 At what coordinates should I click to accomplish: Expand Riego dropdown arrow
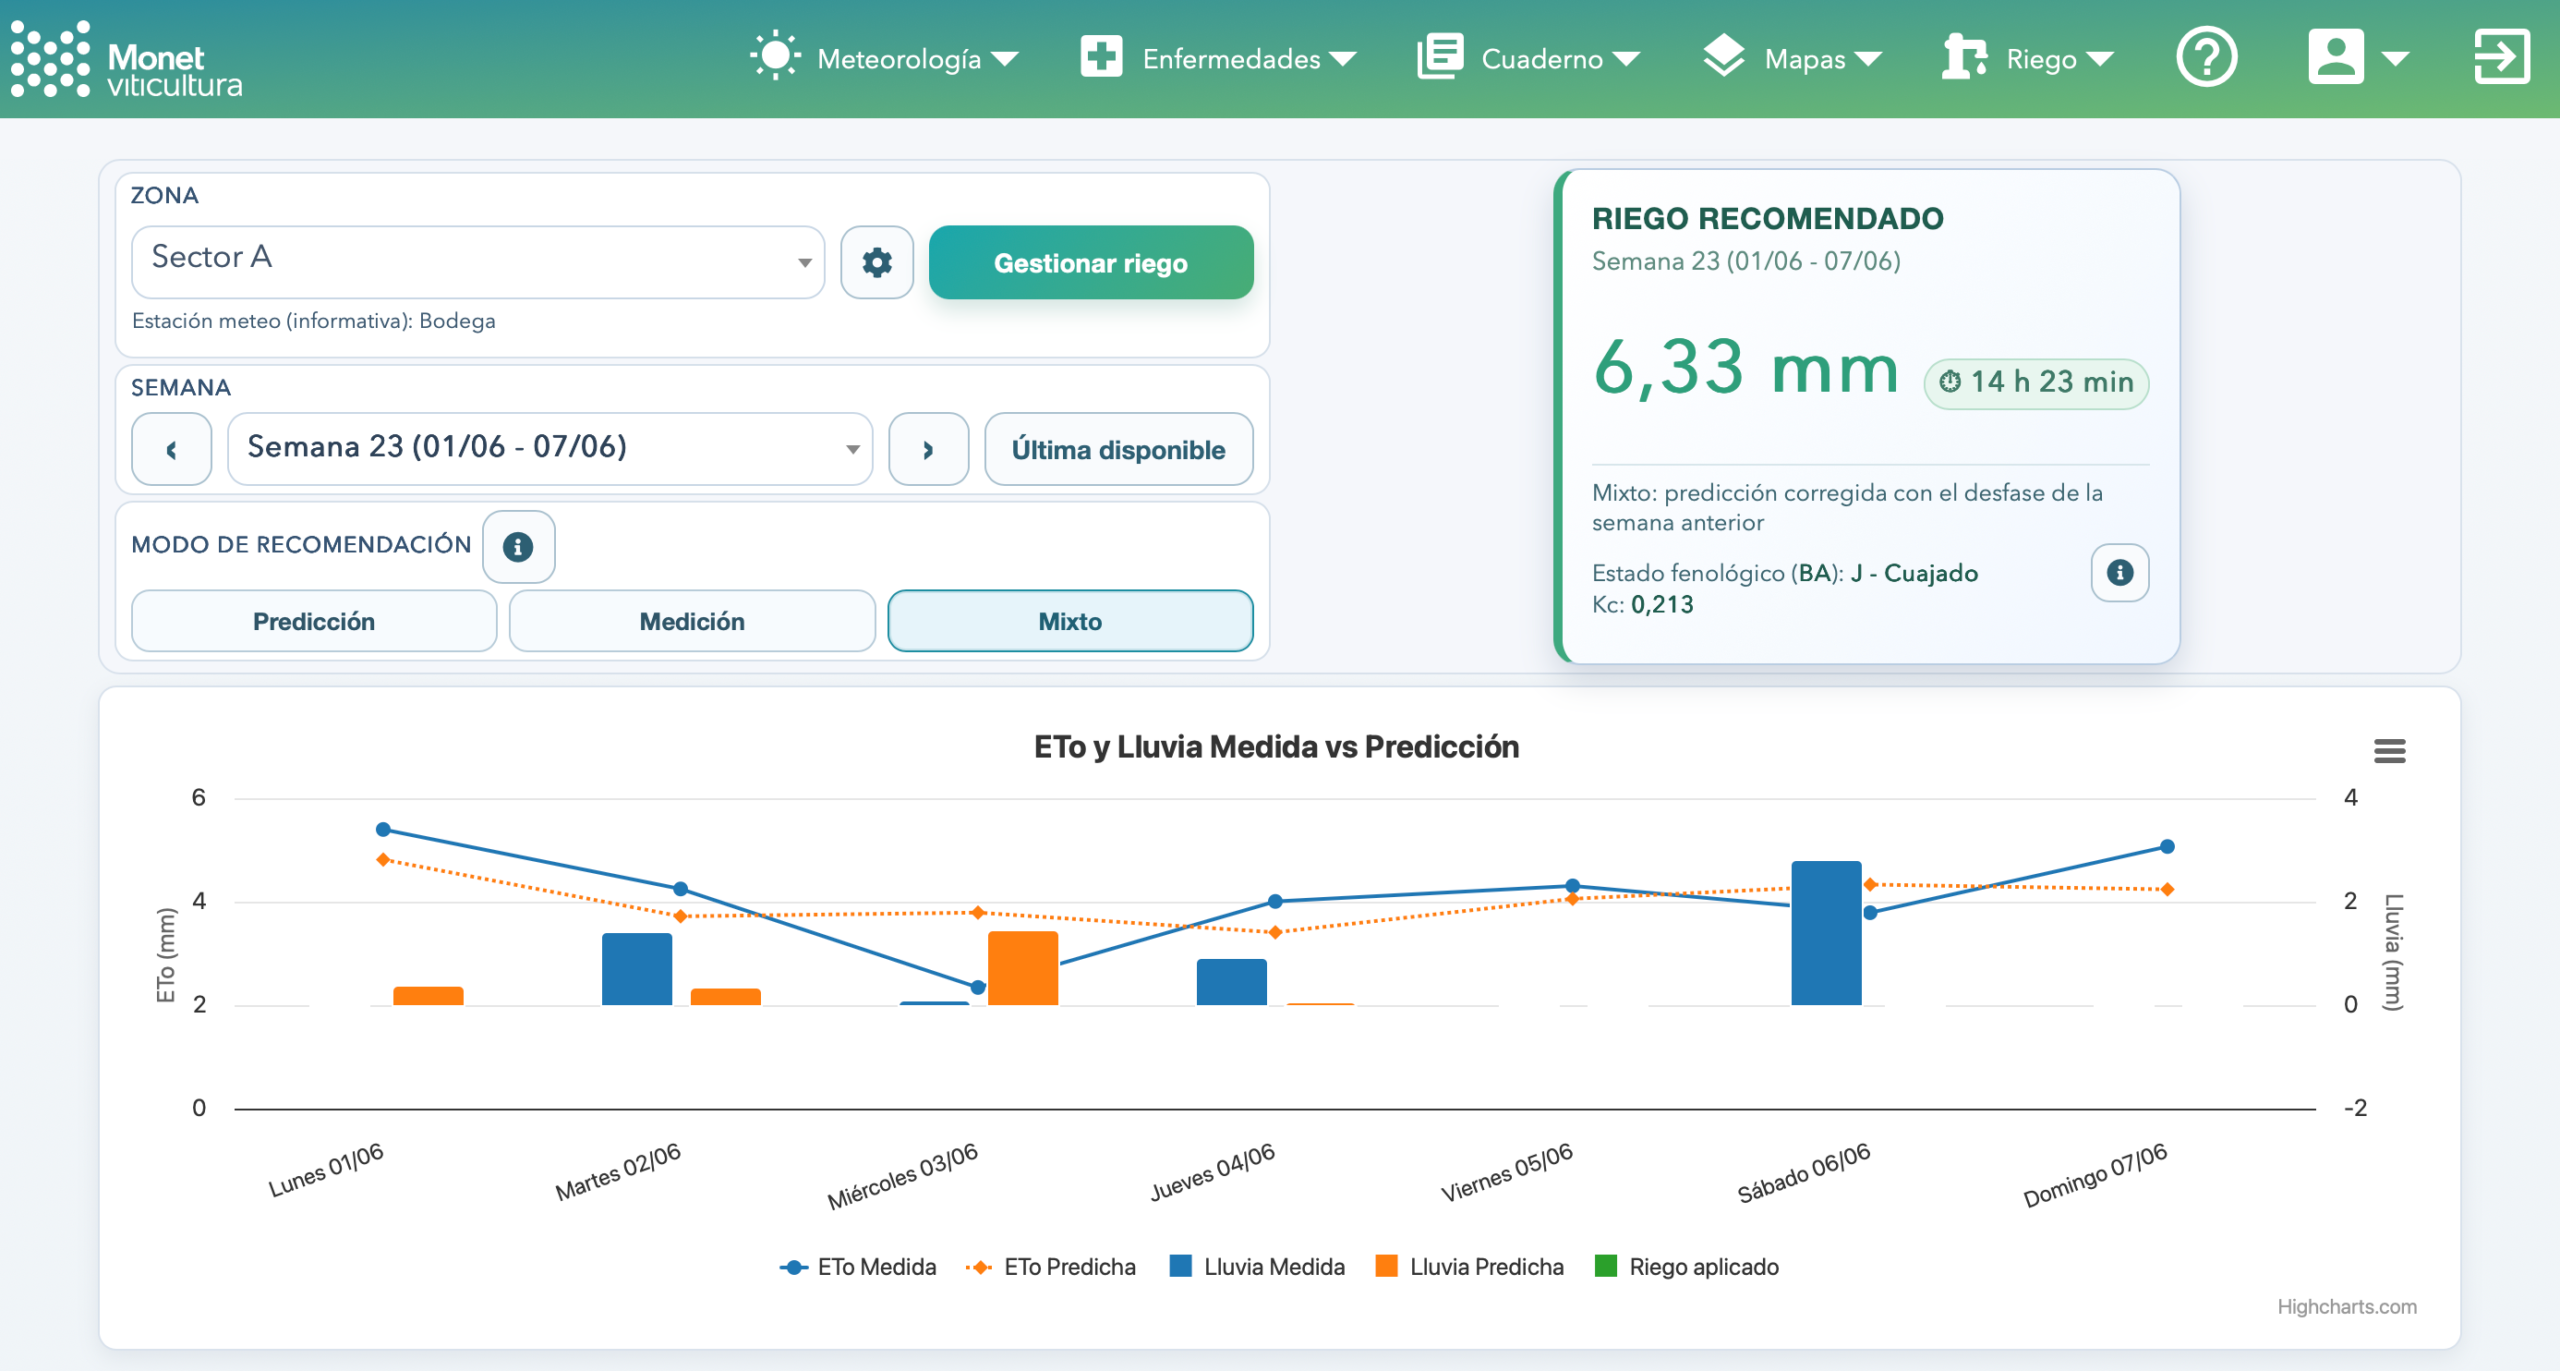(x=2100, y=59)
